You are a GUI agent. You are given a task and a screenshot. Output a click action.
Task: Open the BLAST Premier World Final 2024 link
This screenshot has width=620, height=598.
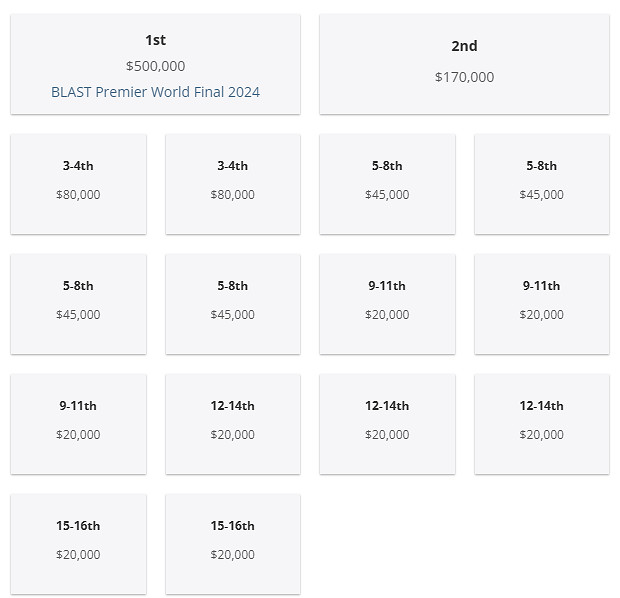click(x=155, y=92)
